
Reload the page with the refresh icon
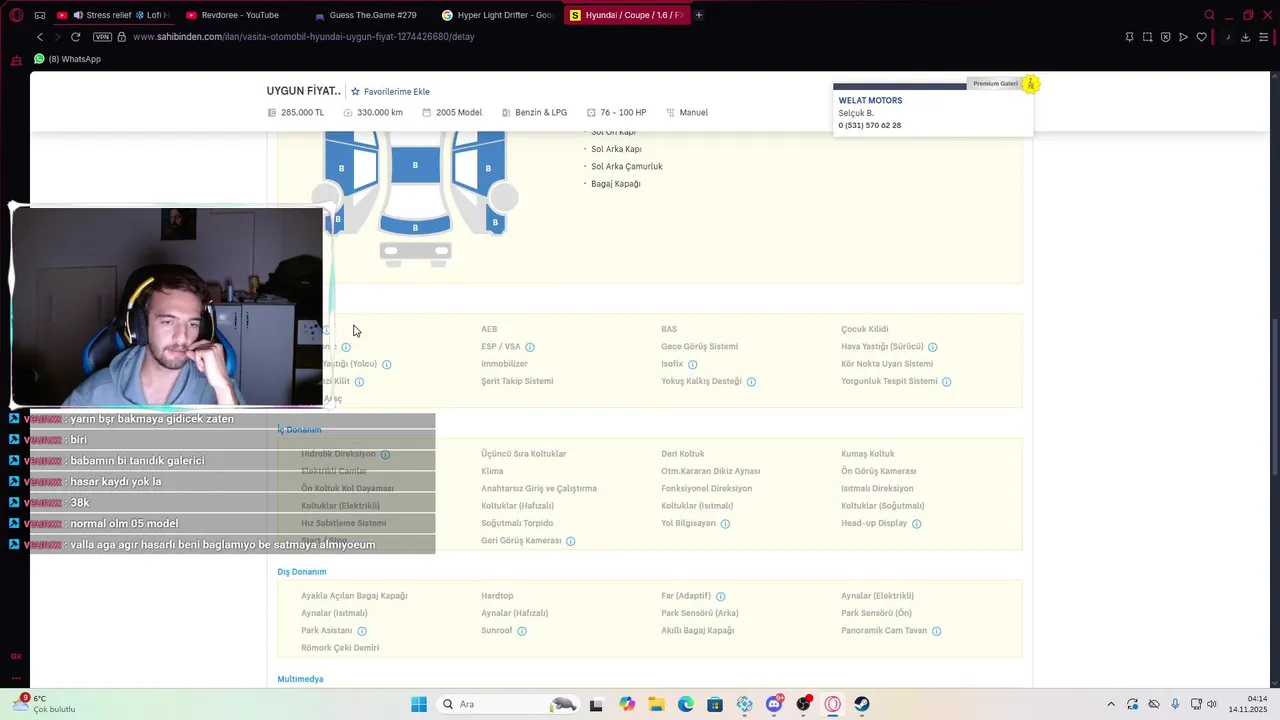click(x=75, y=37)
